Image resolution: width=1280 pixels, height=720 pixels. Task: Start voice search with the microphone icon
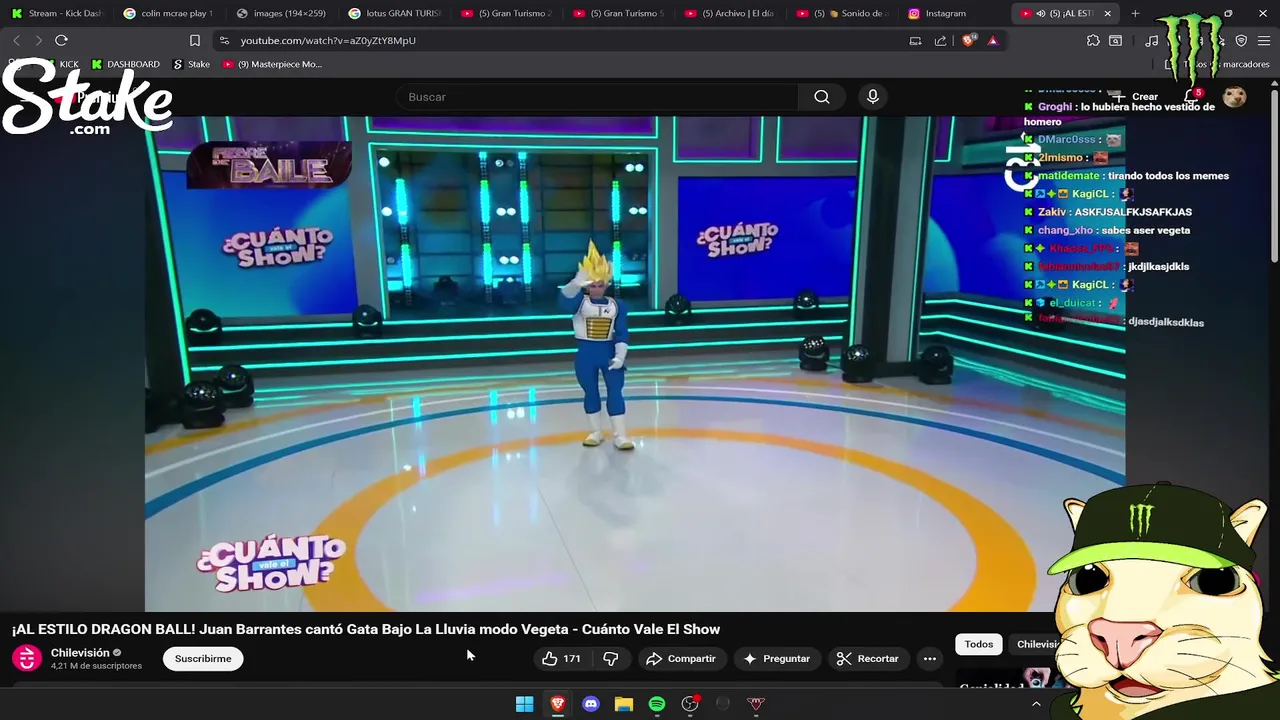873,97
